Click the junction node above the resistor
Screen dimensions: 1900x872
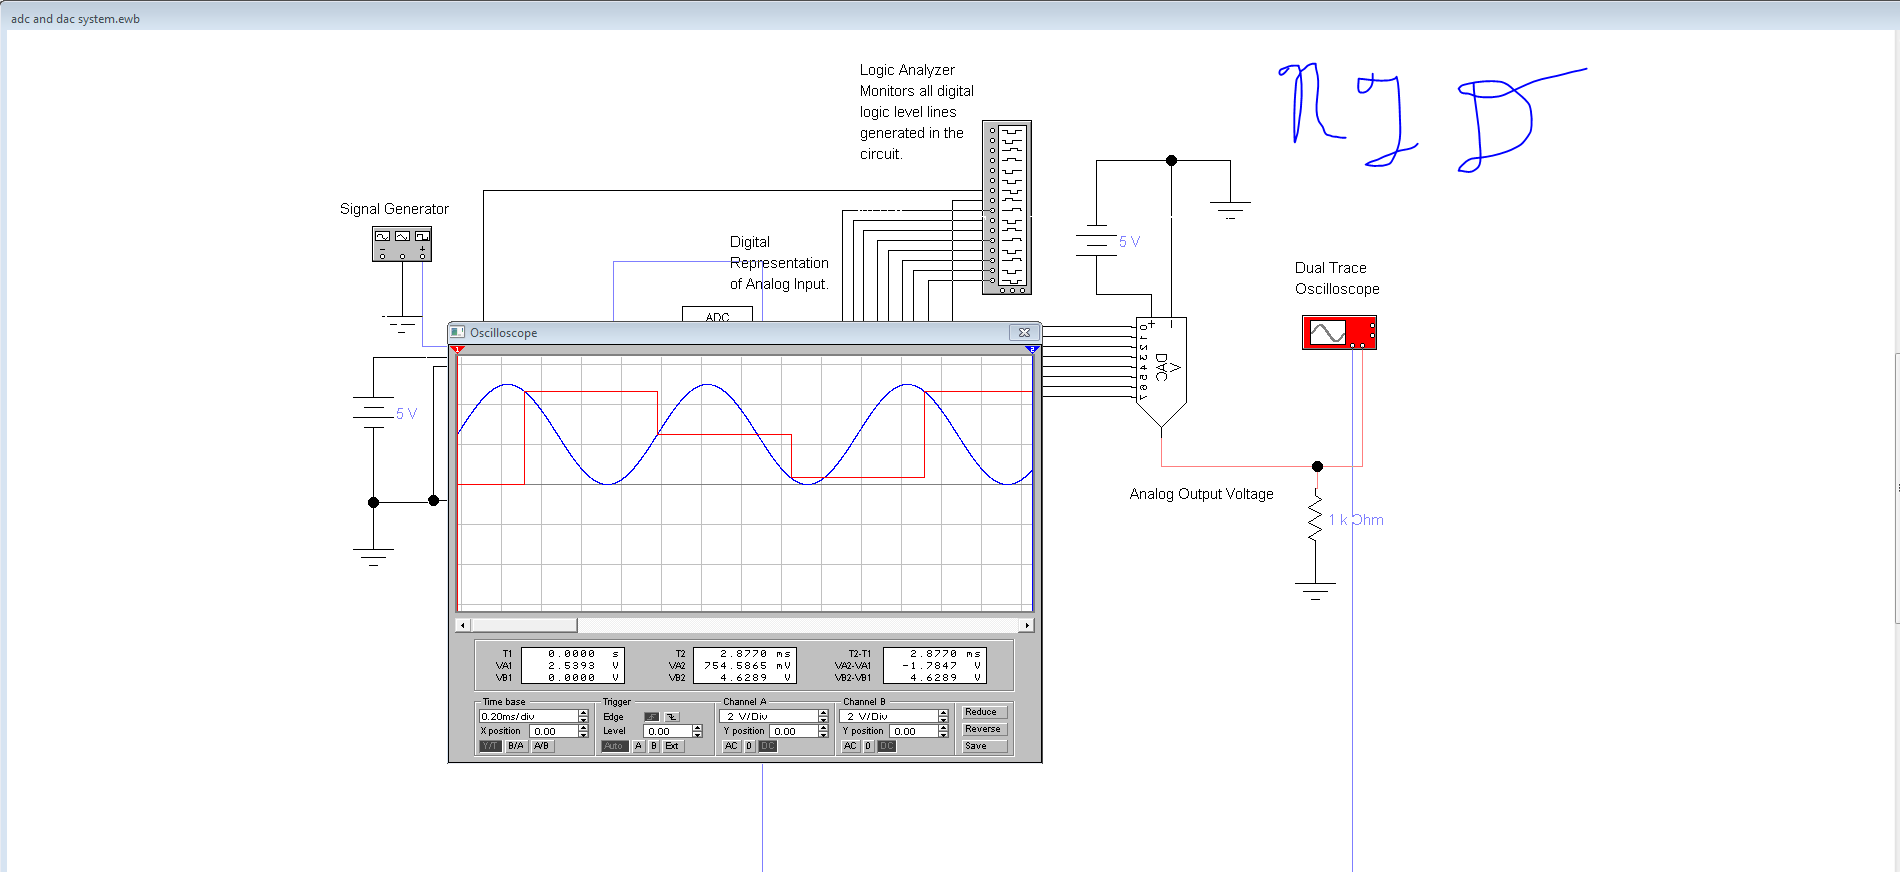coord(1317,466)
